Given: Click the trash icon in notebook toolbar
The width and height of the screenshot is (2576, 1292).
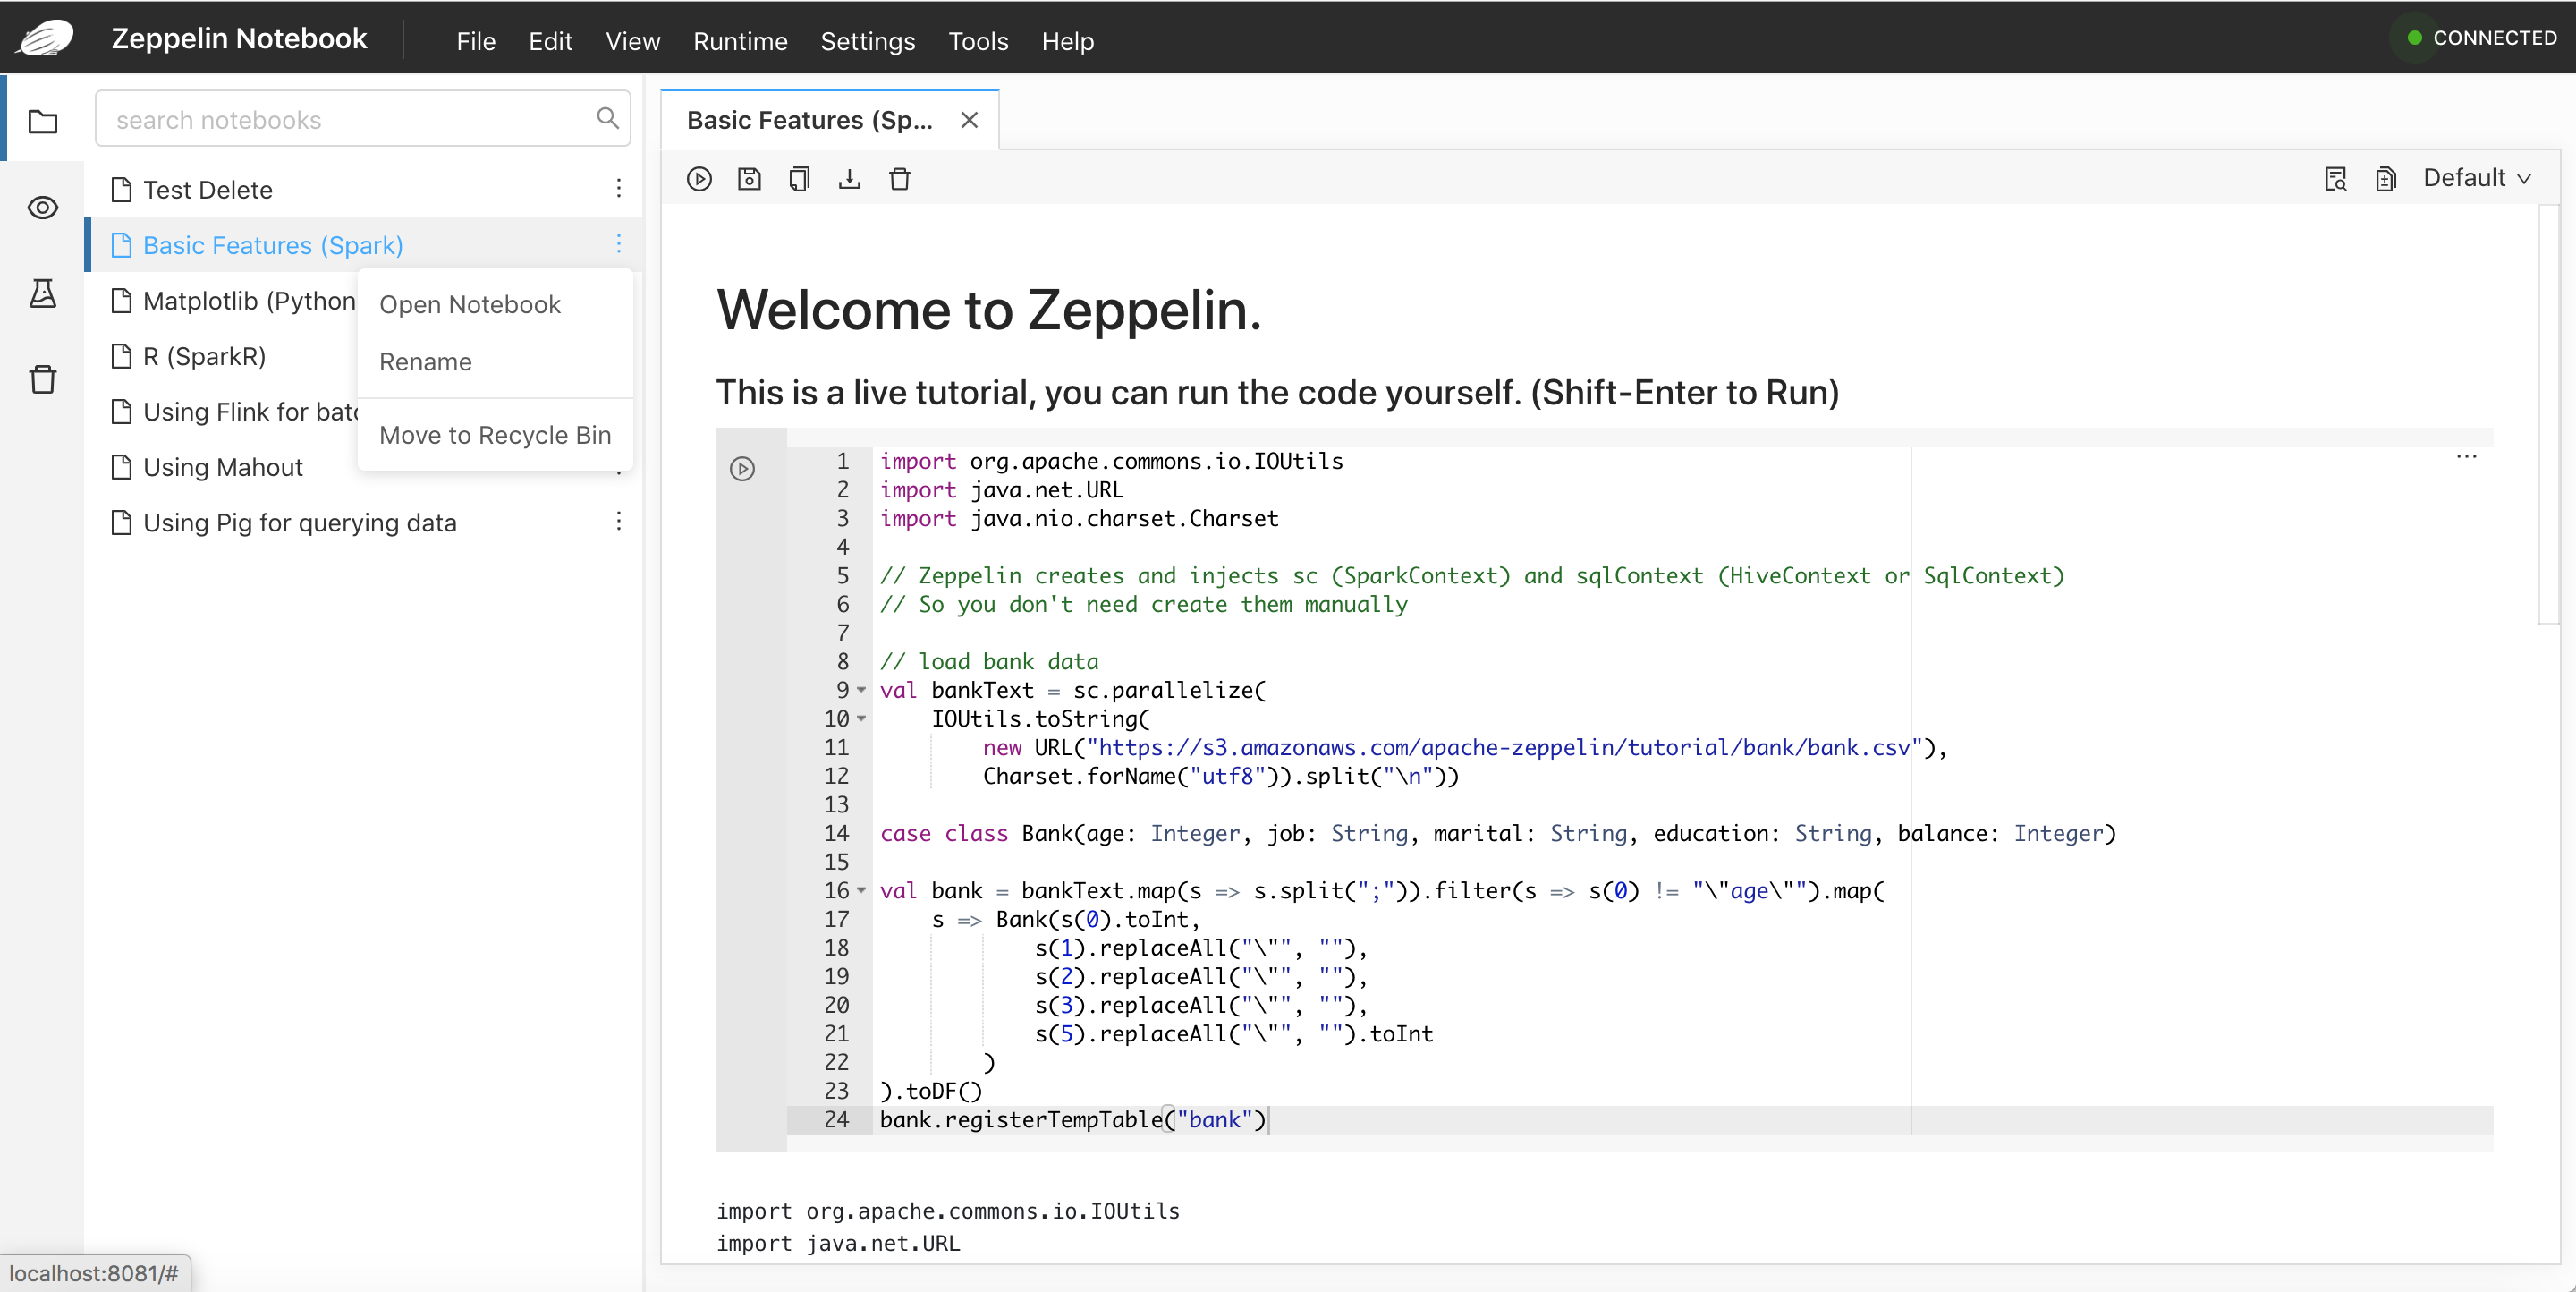Looking at the screenshot, I should (899, 179).
